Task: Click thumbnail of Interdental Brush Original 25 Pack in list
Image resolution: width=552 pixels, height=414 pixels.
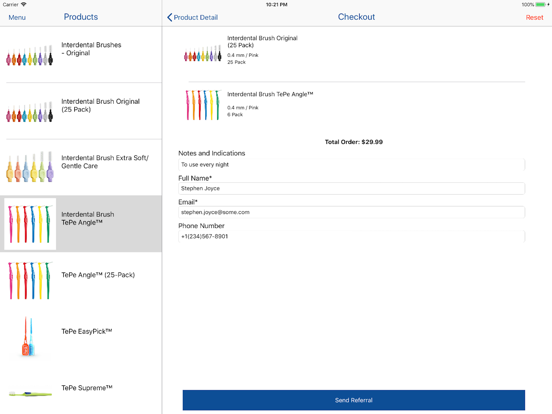Action: (x=30, y=112)
